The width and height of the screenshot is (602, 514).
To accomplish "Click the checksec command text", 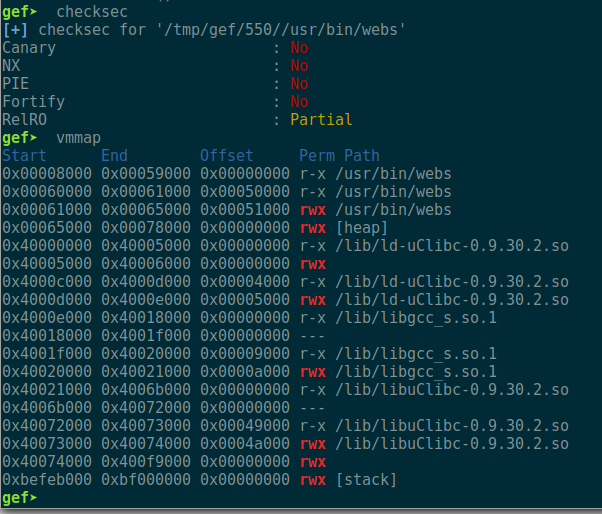I will click(x=92, y=12).
